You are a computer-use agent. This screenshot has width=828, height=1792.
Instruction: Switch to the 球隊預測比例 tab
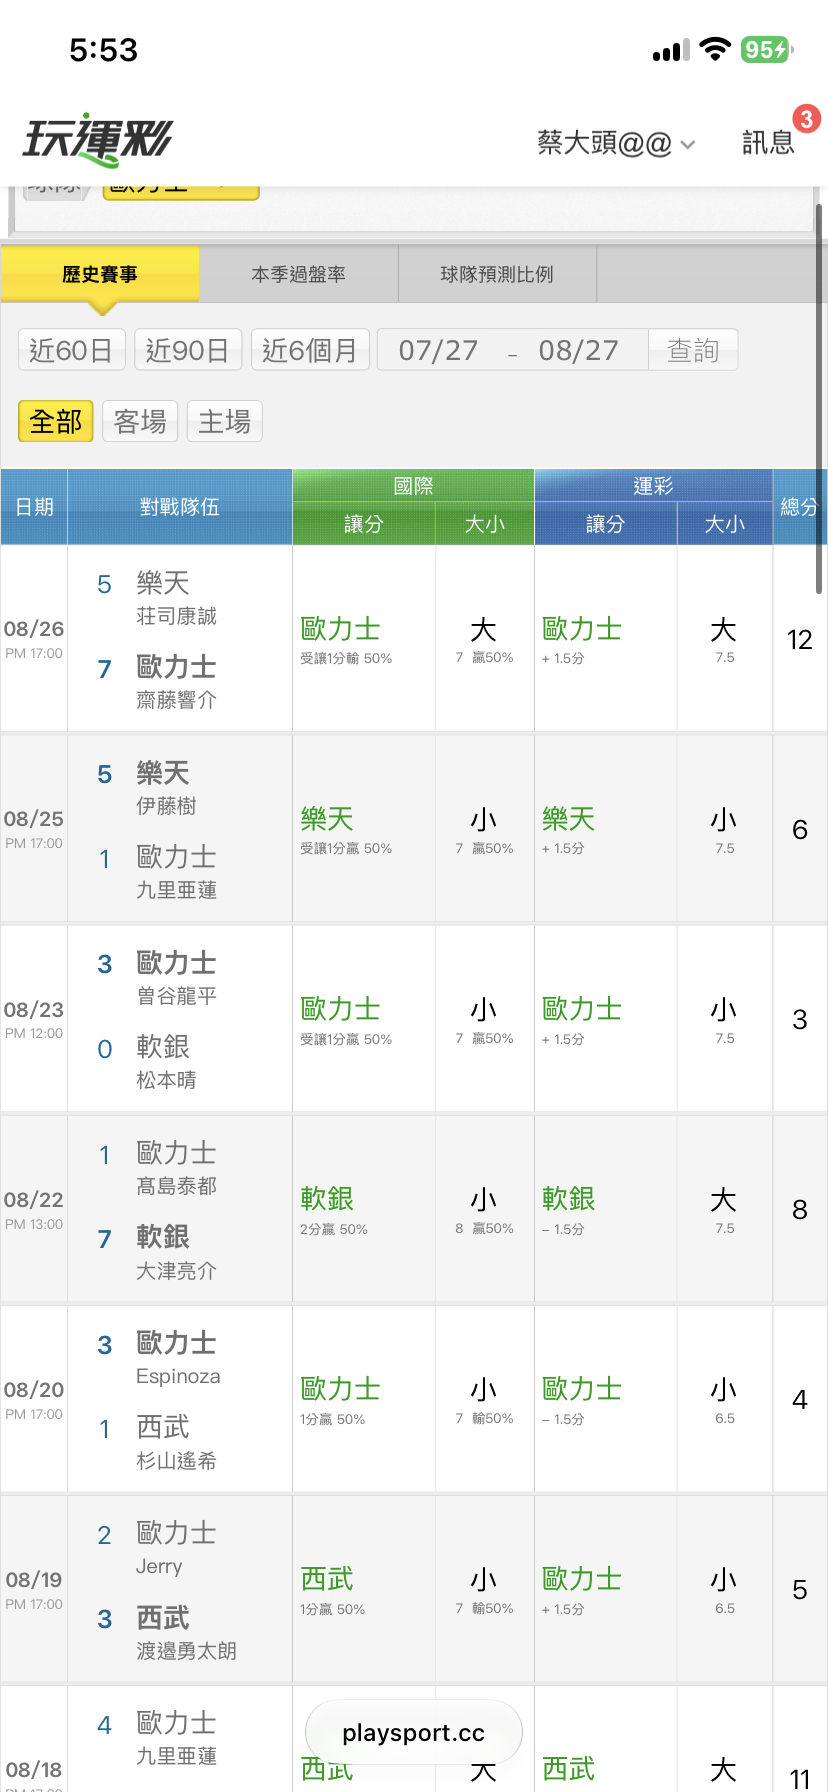497,274
